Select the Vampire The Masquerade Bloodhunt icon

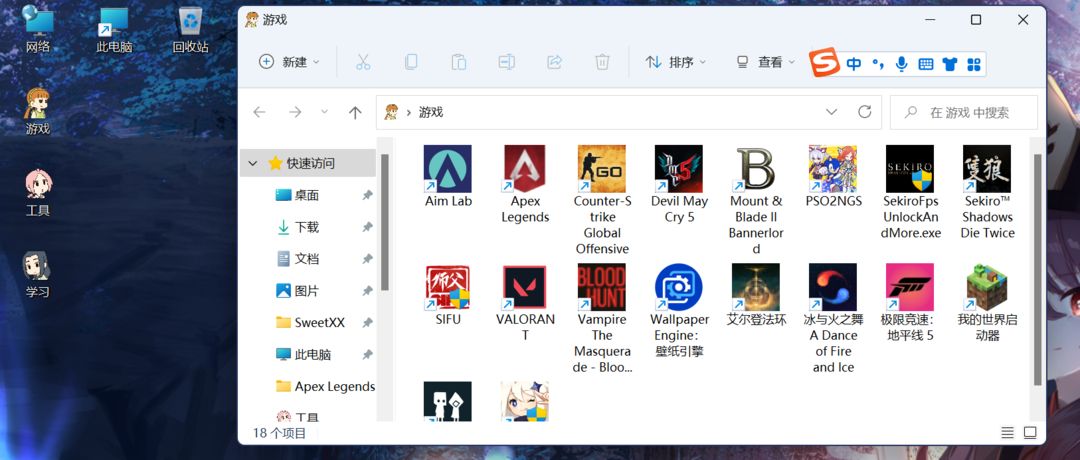point(602,318)
